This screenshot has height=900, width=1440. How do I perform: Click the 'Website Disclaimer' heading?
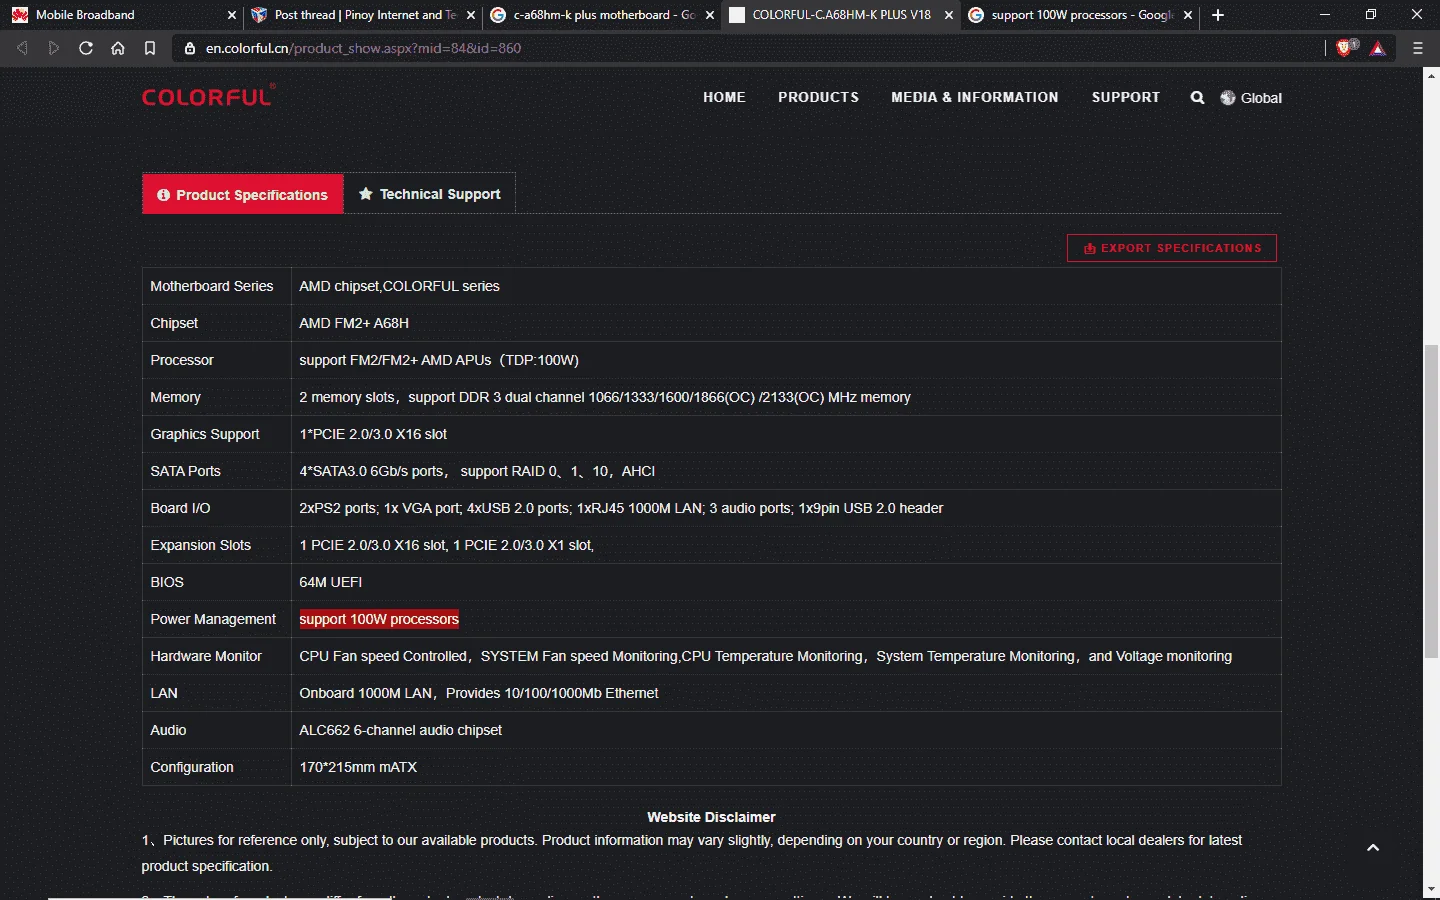(x=711, y=817)
